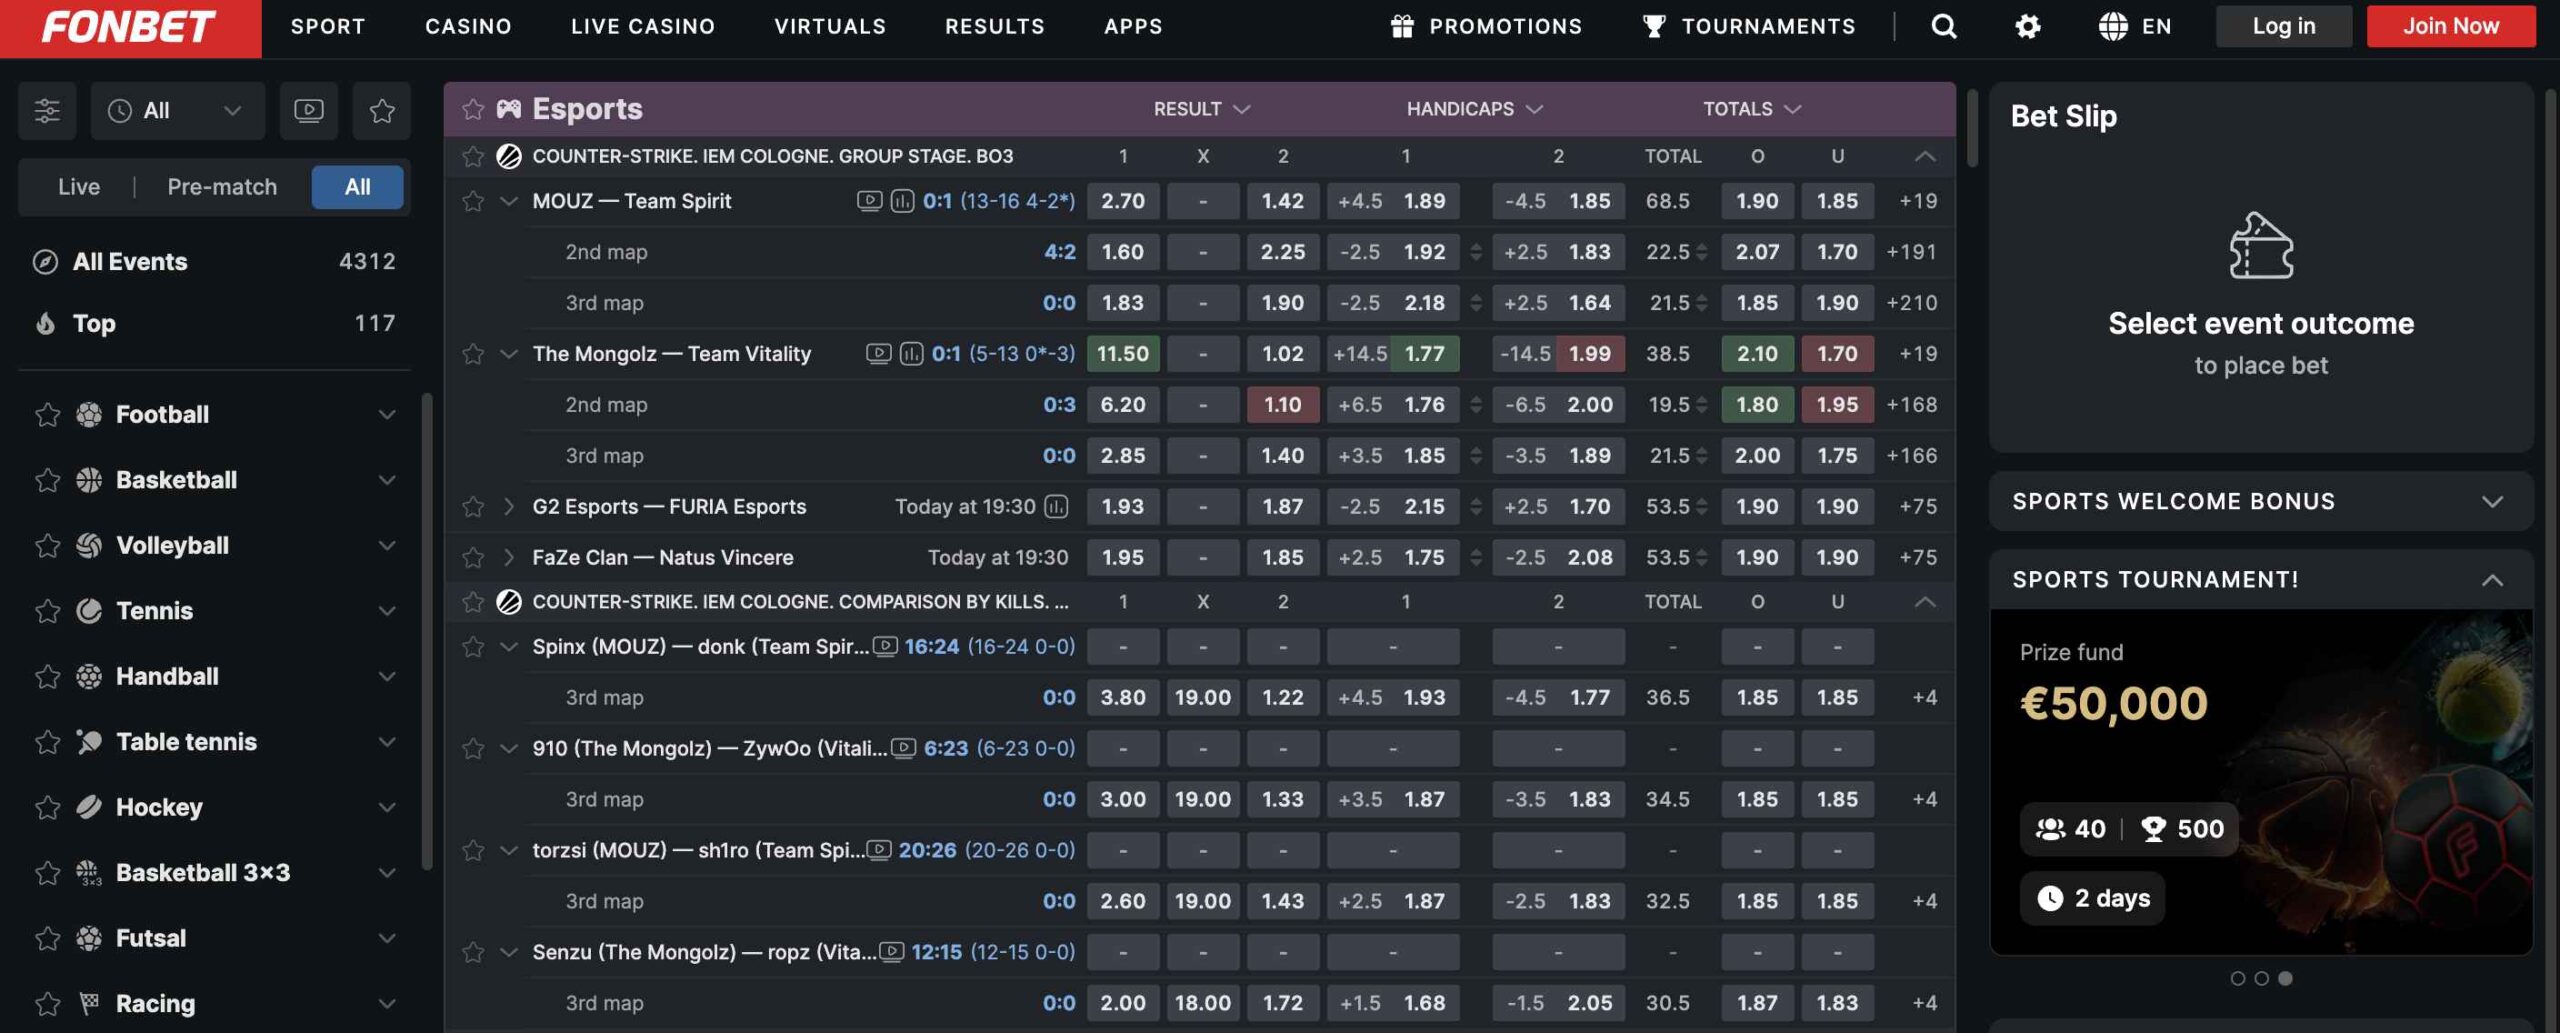Show +191 more markets for MOUZ 2nd map
The width and height of the screenshot is (2560, 1033).
pos(1911,252)
